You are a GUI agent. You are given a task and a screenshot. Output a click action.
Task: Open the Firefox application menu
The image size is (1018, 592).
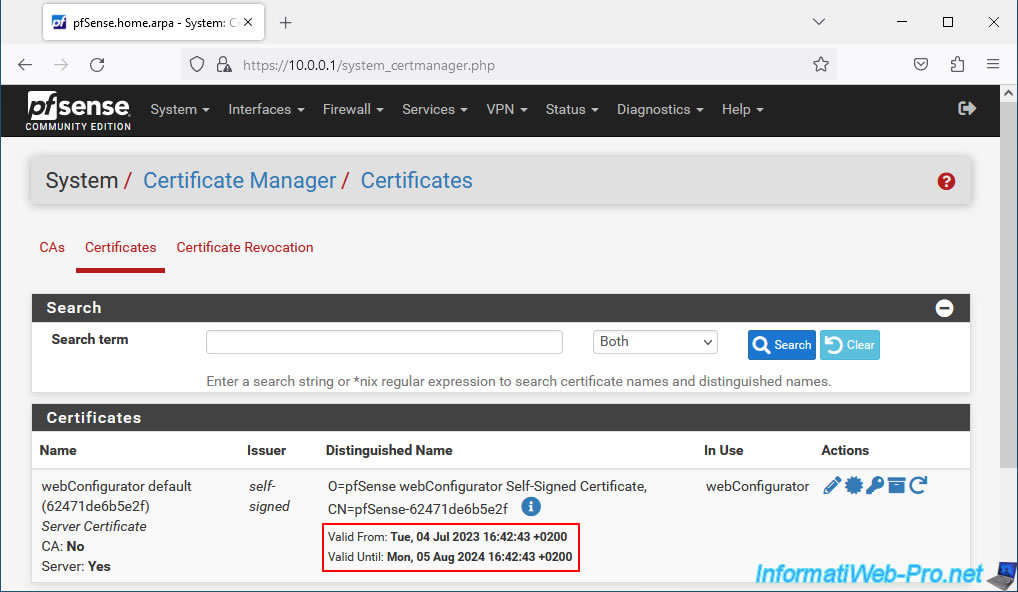[x=993, y=64]
